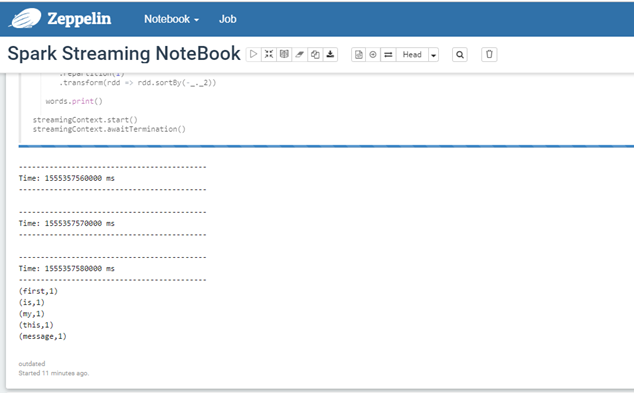The width and height of the screenshot is (634, 393).
Task: Open search code with the magnifier icon
Action: (x=460, y=55)
